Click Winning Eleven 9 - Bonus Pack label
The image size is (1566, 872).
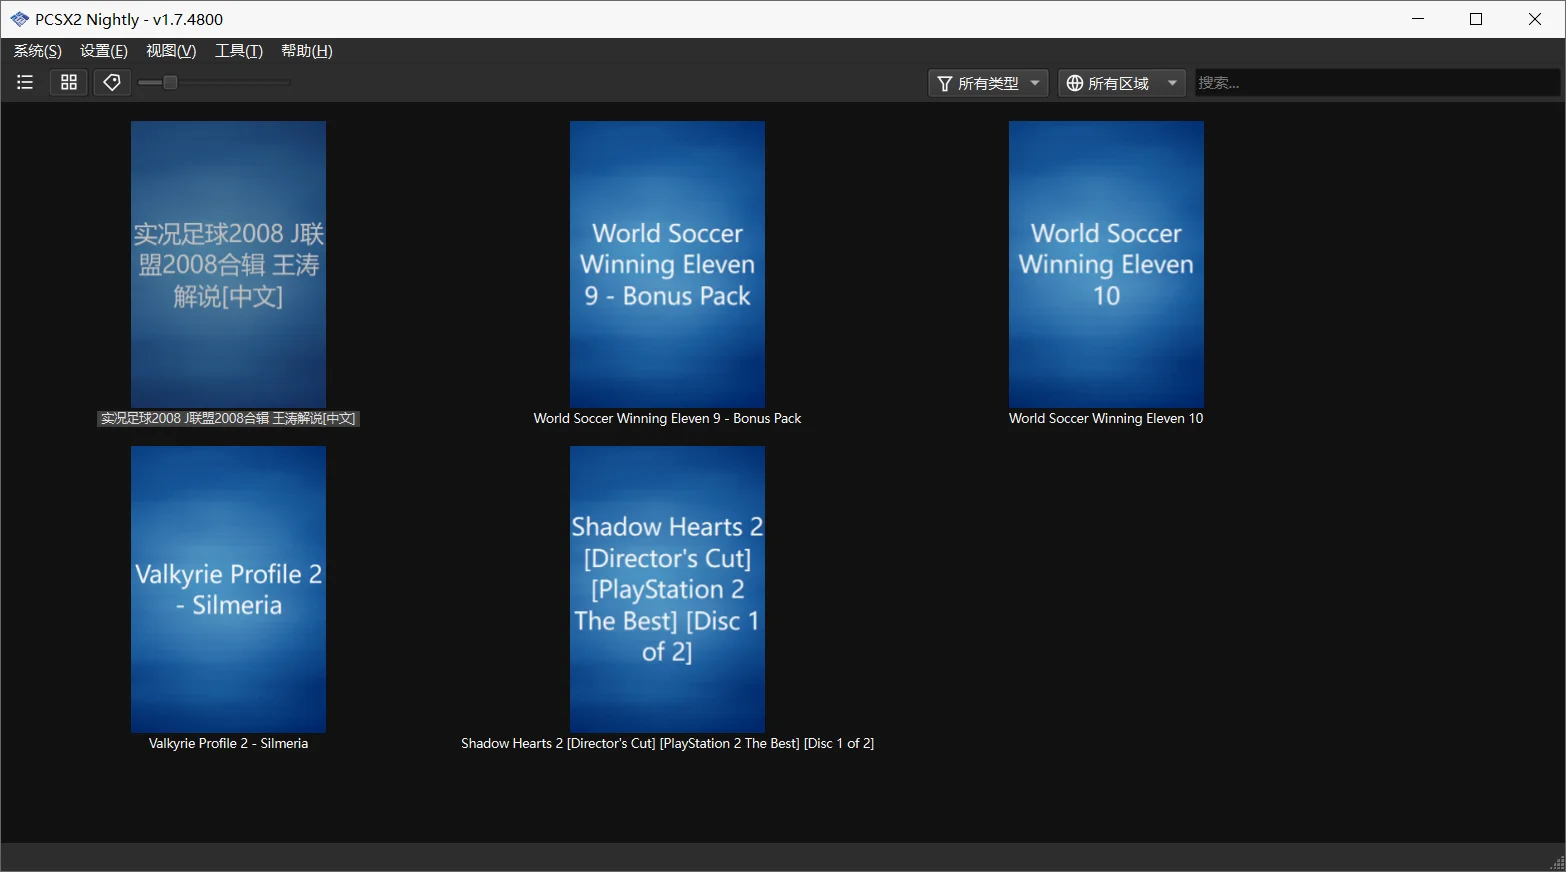667,418
